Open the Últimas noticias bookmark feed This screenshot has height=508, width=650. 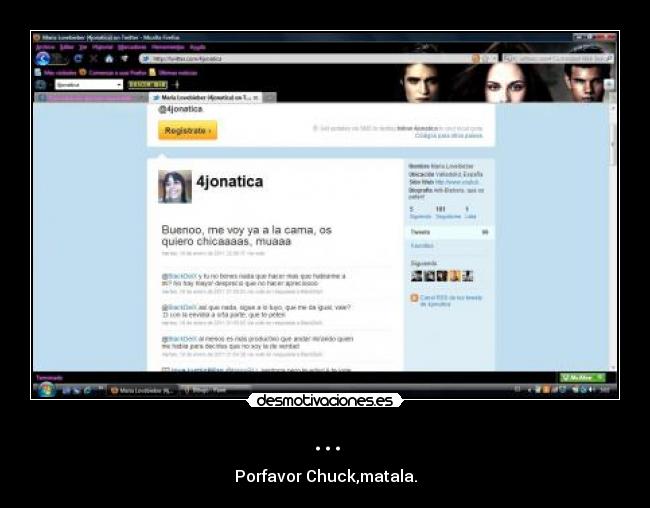point(178,73)
